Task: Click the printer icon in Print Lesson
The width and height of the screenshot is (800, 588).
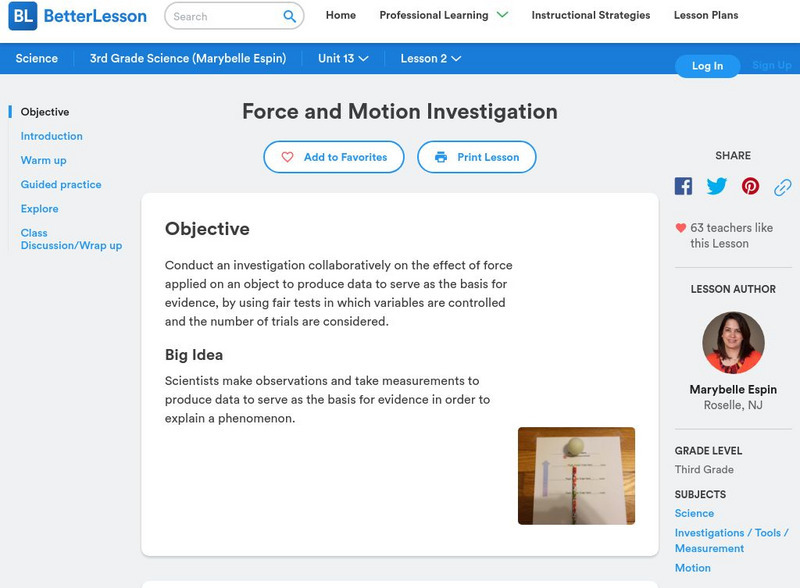Action: pyautogui.click(x=441, y=157)
